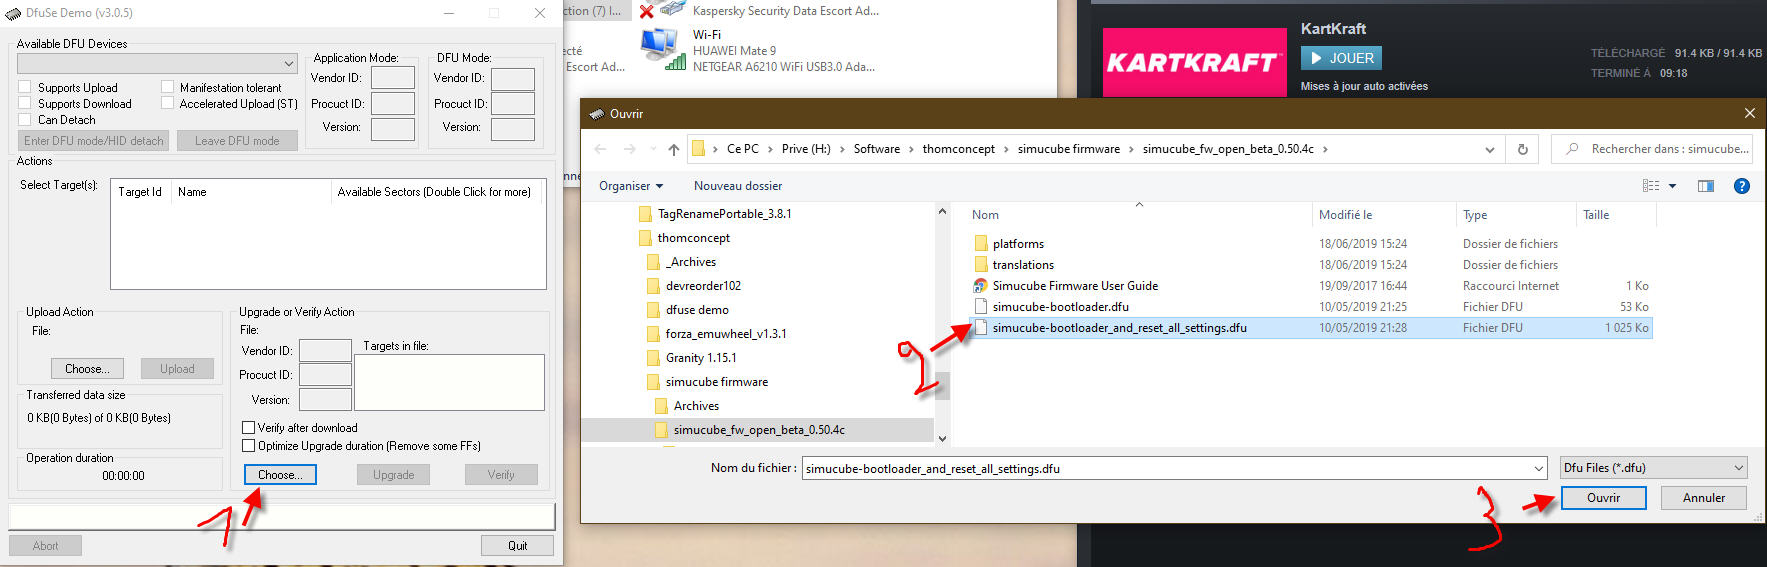Toggle Supports Download checkbox
This screenshot has width=1767, height=567.
coord(25,103)
